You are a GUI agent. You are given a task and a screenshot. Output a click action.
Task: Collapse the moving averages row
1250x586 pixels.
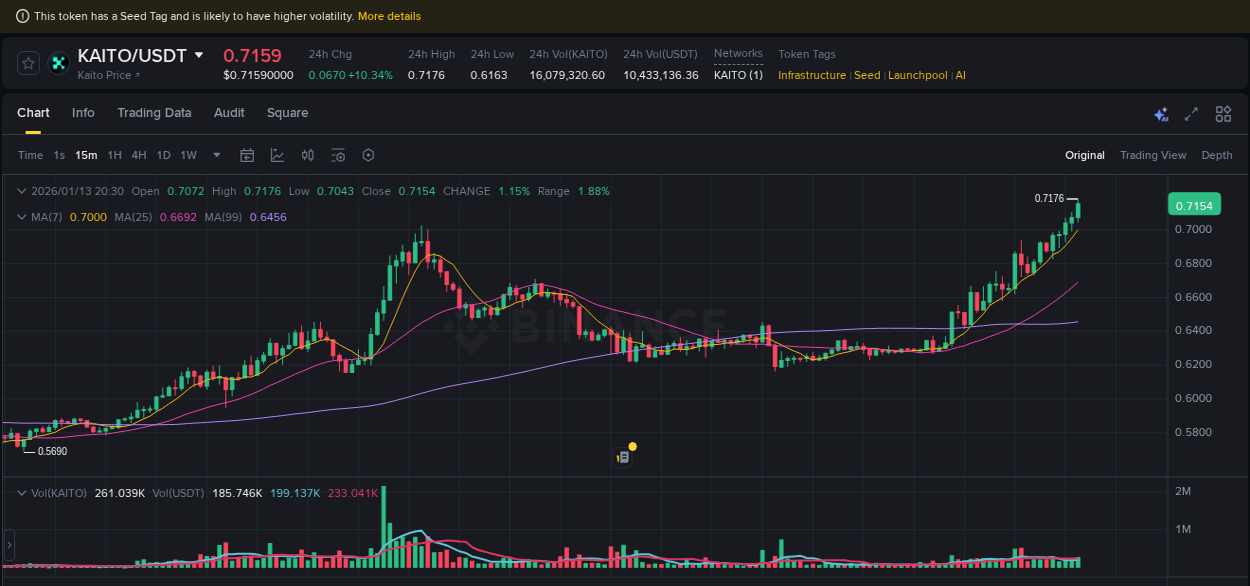click(x=22, y=216)
